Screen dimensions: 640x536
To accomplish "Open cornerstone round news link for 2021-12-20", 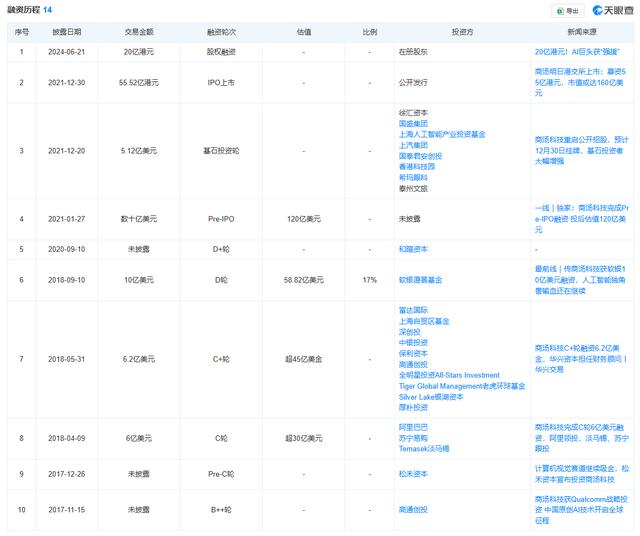I will tap(581, 151).
